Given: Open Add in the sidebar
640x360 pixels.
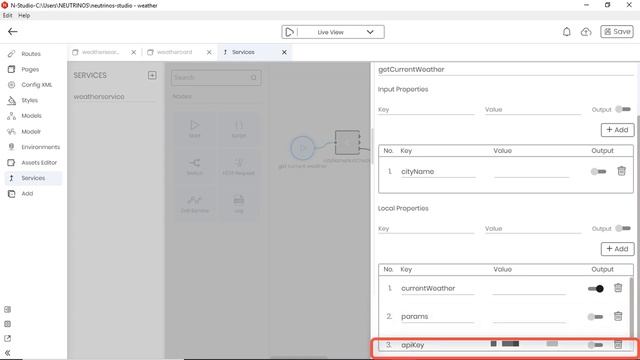Looking at the screenshot, I should (x=27, y=193).
